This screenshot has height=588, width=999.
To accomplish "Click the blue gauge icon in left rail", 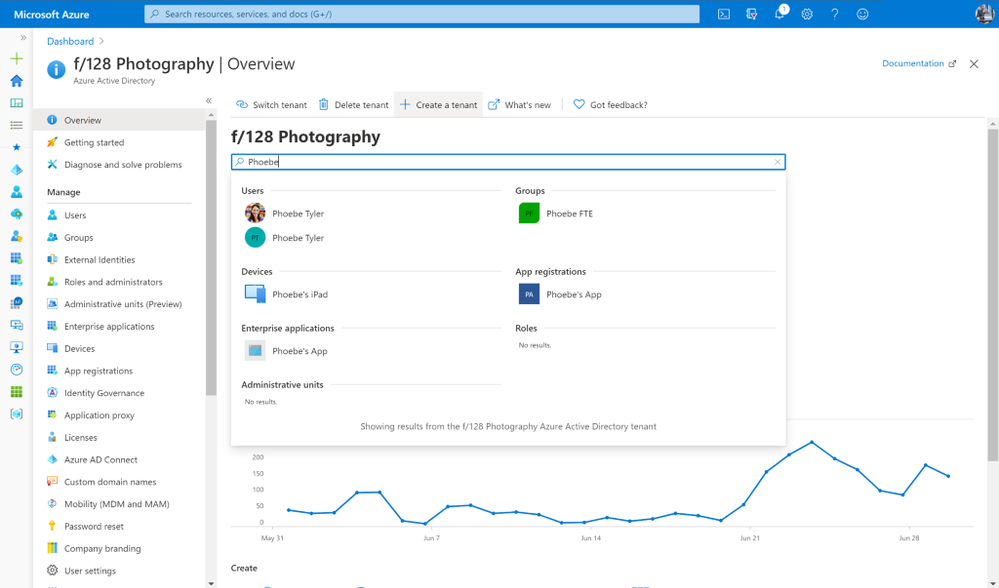I will (17, 369).
